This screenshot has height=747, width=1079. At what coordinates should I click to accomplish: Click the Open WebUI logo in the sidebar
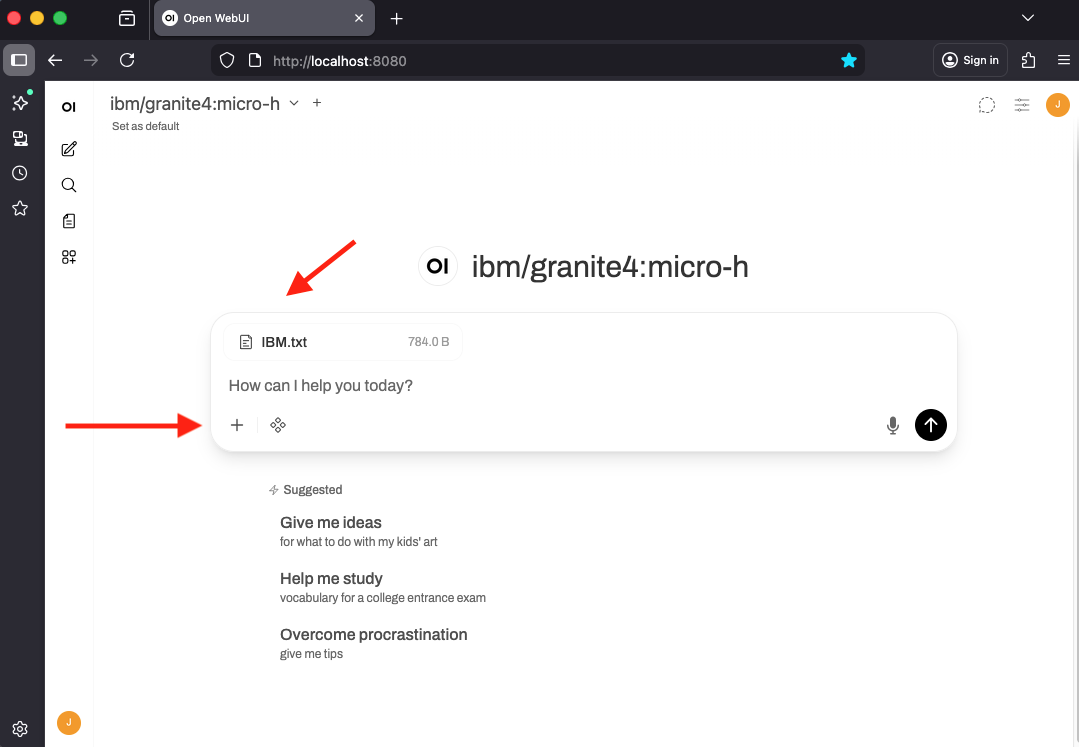coord(68,106)
